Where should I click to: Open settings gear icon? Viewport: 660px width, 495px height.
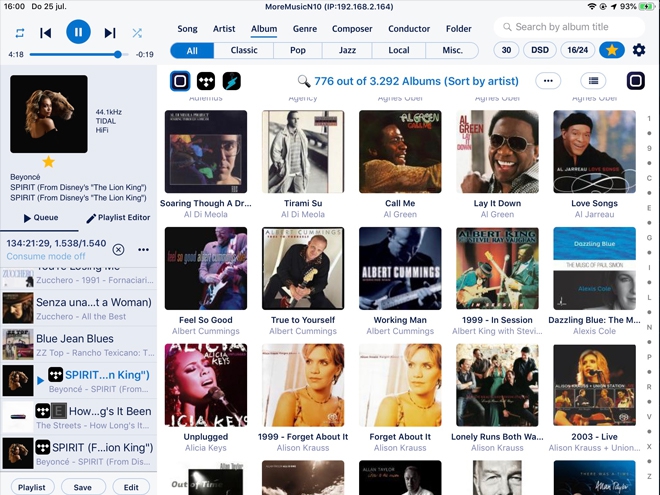639,50
